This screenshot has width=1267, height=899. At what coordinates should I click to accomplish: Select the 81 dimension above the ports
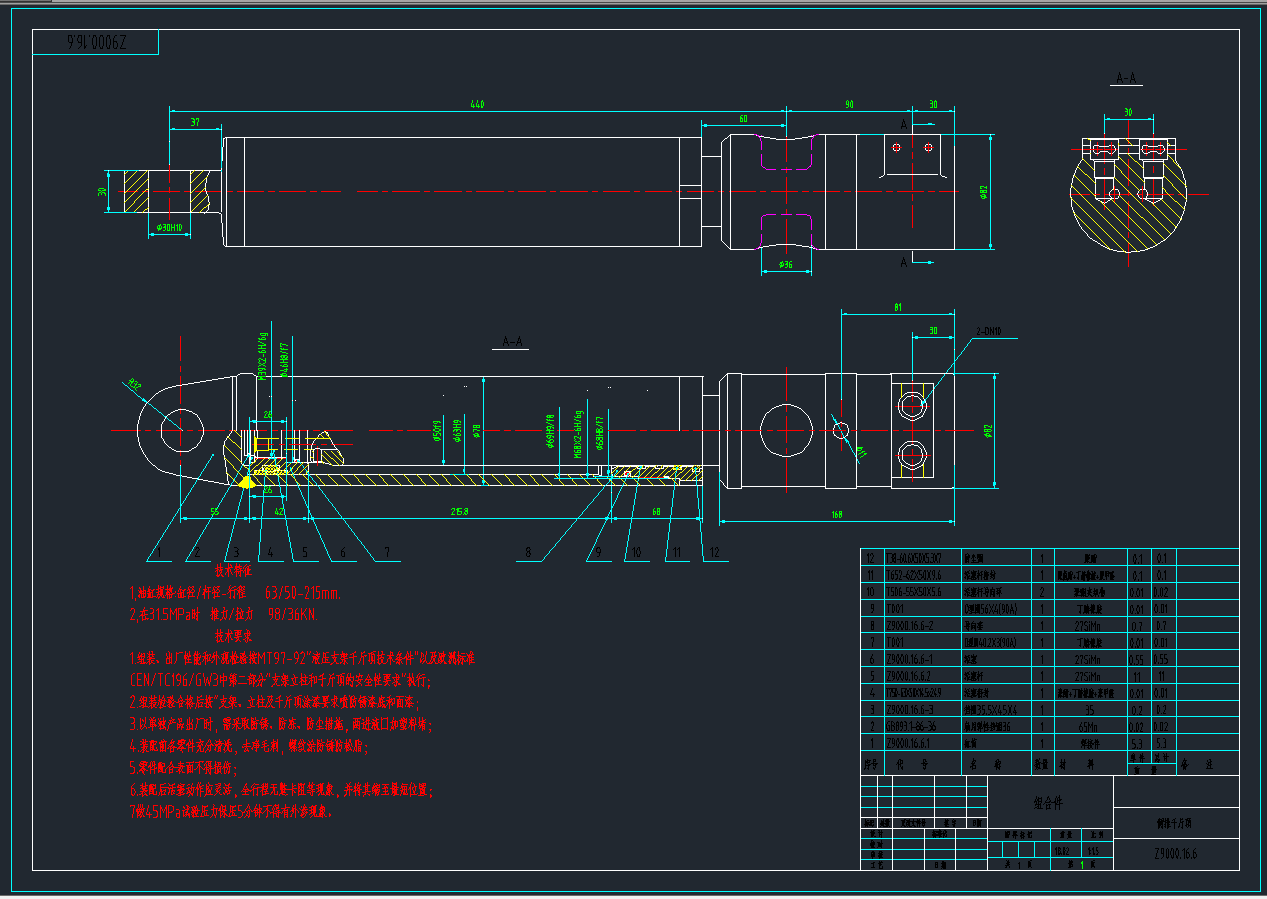(x=896, y=307)
